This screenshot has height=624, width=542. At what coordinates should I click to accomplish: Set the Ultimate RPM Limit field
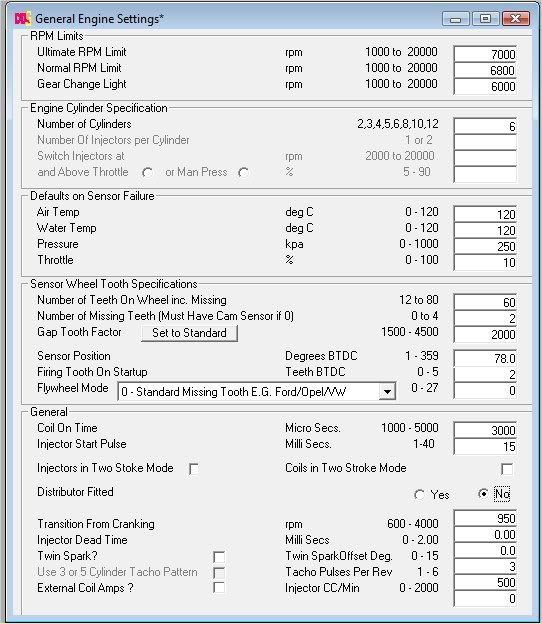point(485,54)
